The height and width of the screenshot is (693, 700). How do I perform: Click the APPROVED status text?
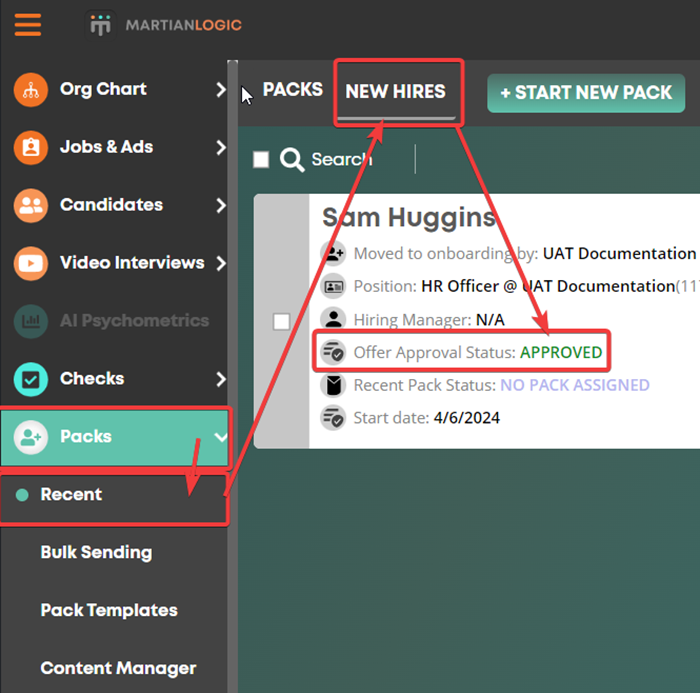pyautogui.click(x=561, y=352)
